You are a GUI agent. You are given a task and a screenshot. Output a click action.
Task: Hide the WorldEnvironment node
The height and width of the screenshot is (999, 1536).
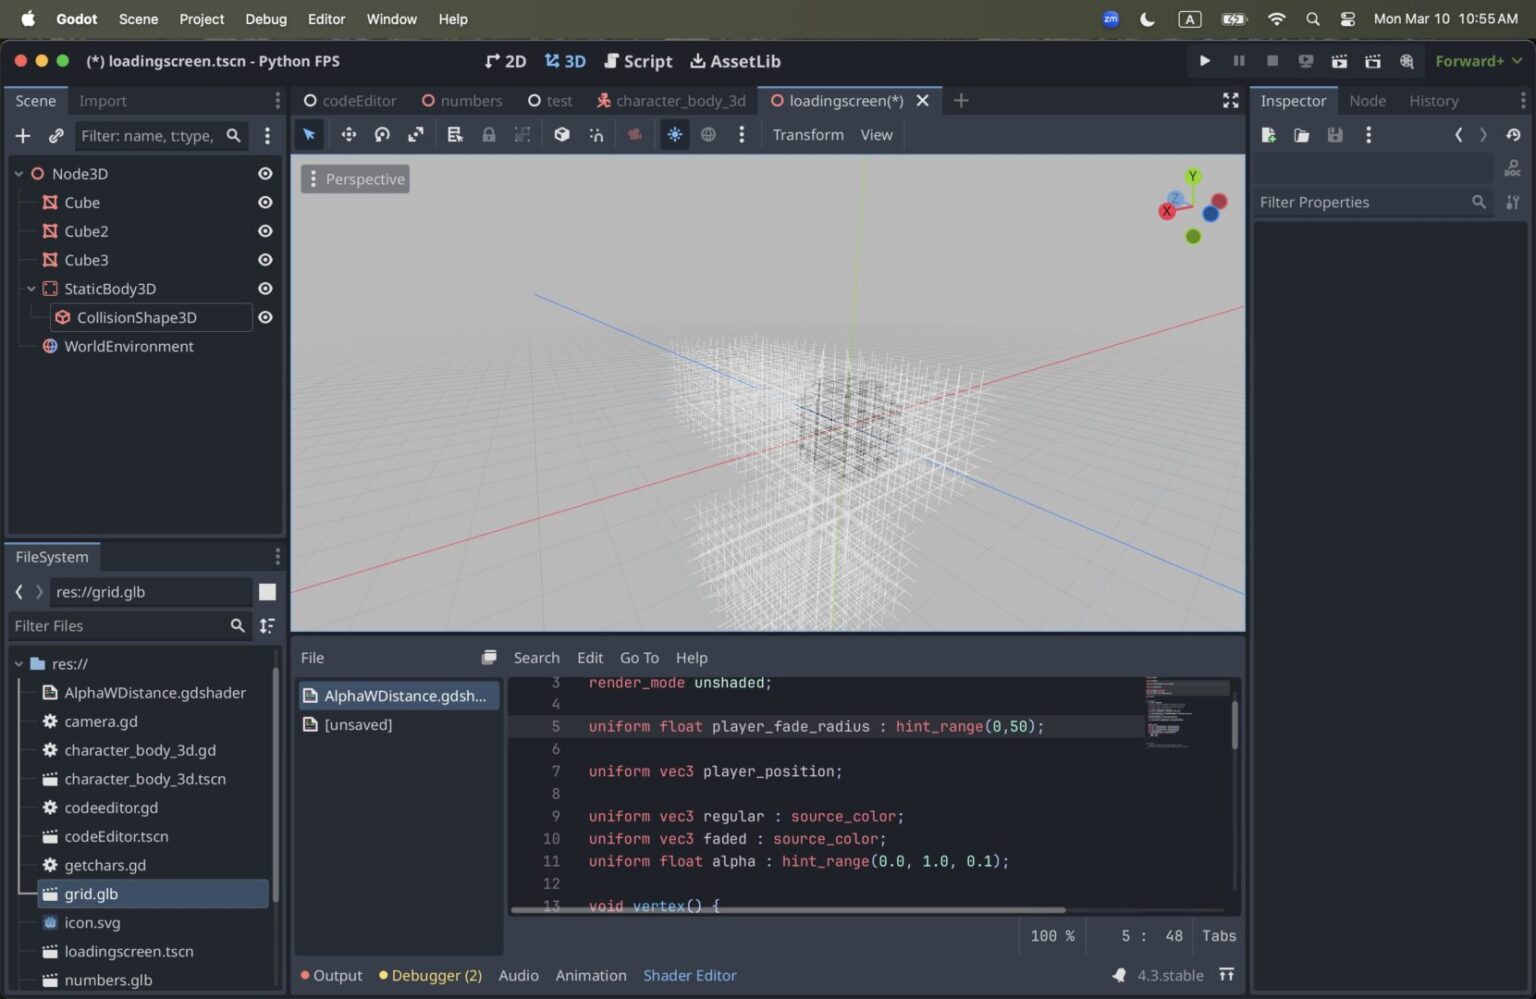tap(264, 346)
